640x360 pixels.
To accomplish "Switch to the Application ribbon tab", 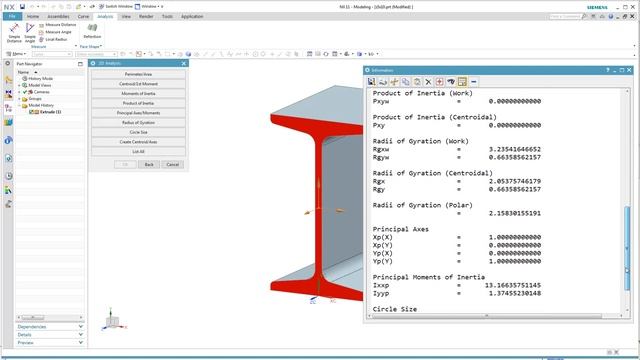I will point(192,16).
